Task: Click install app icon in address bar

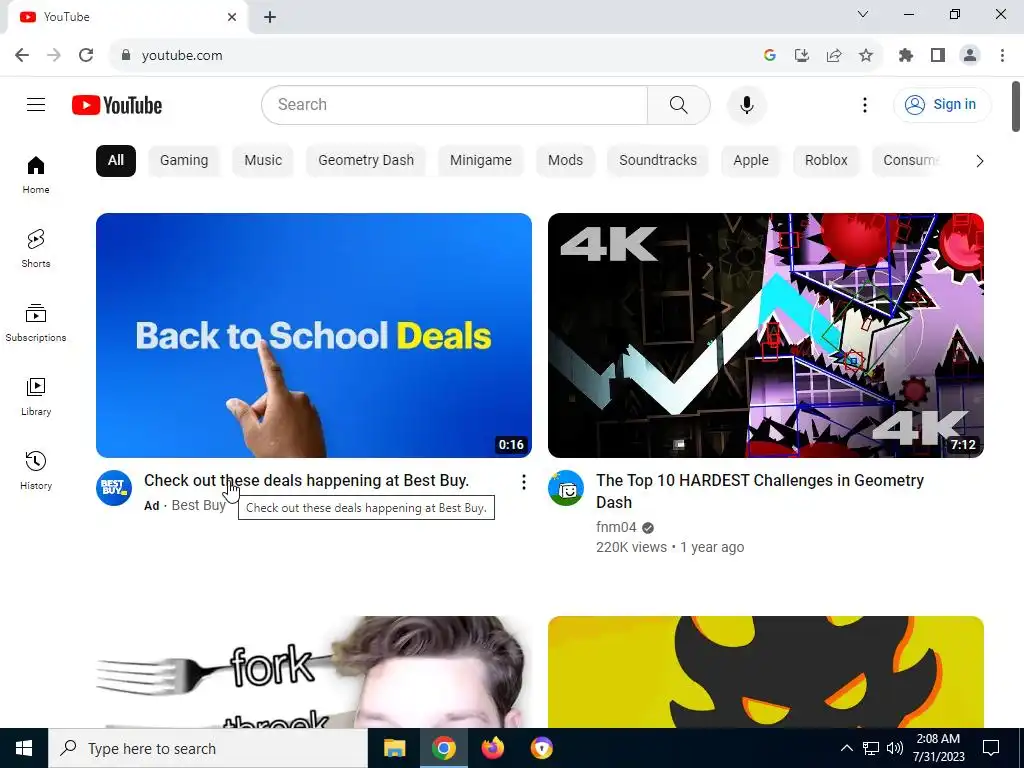Action: (801, 56)
